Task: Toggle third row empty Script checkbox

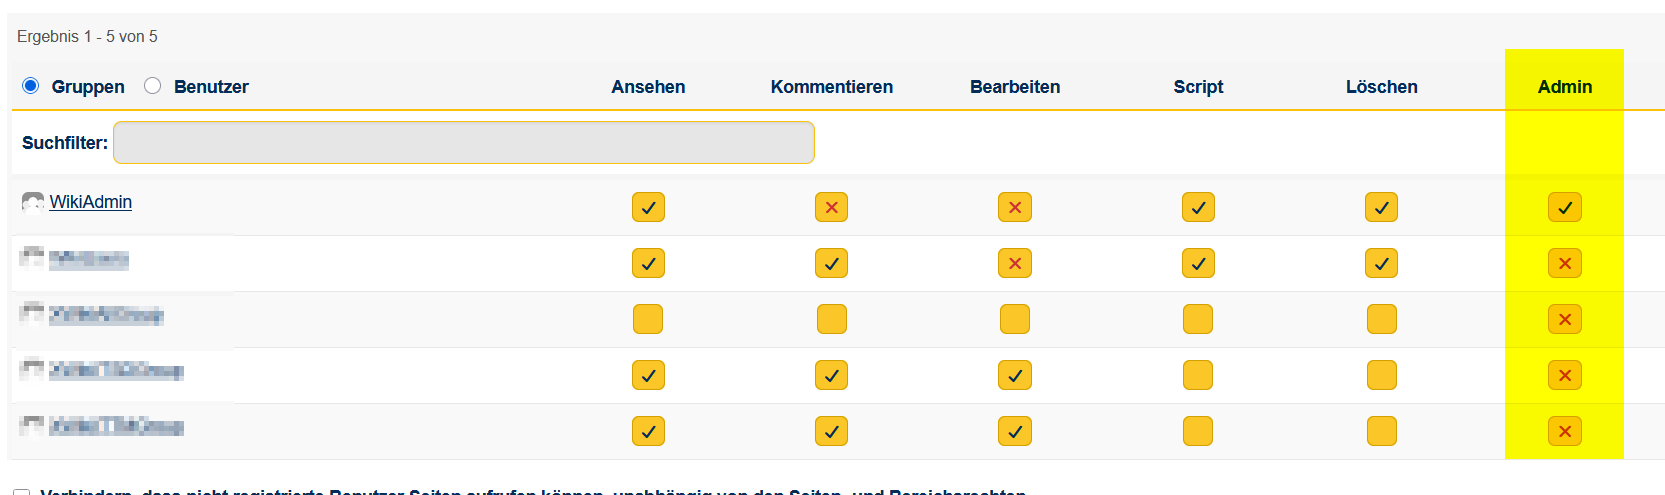Action: click(x=1198, y=319)
